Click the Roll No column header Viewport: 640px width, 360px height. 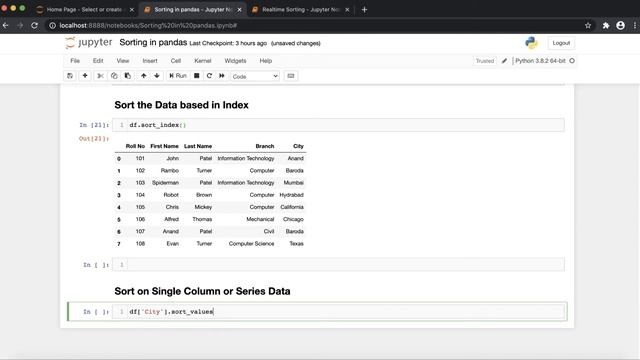[x=135, y=146]
